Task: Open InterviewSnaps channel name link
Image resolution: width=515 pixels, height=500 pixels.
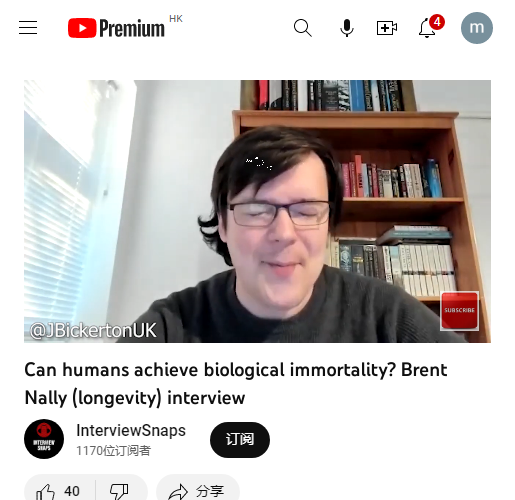Action: tap(131, 430)
